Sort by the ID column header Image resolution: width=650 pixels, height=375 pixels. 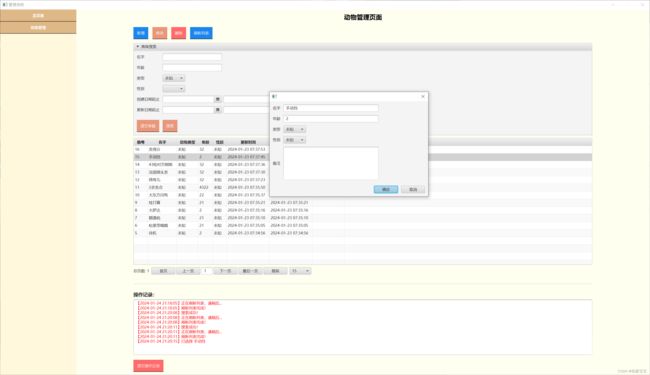click(141, 142)
